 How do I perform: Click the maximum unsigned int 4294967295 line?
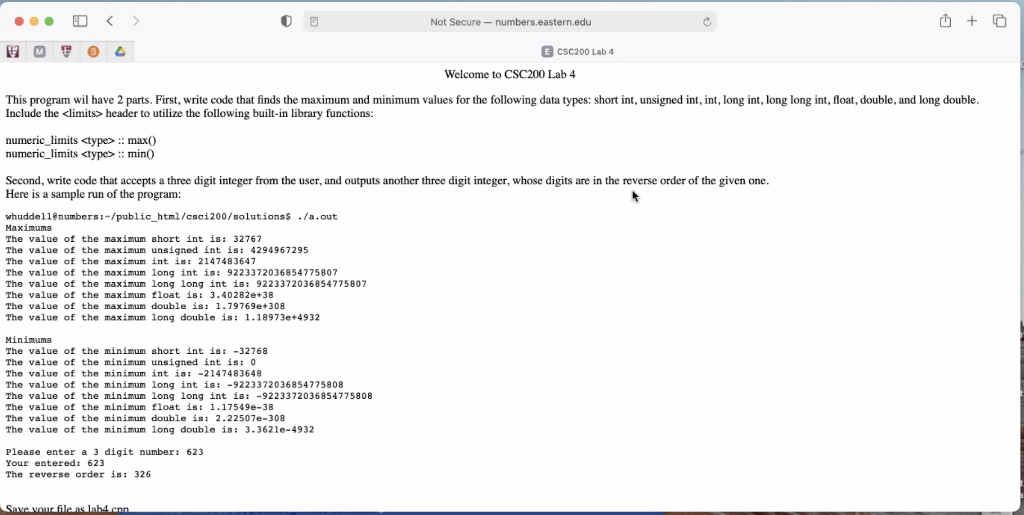(x=157, y=250)
